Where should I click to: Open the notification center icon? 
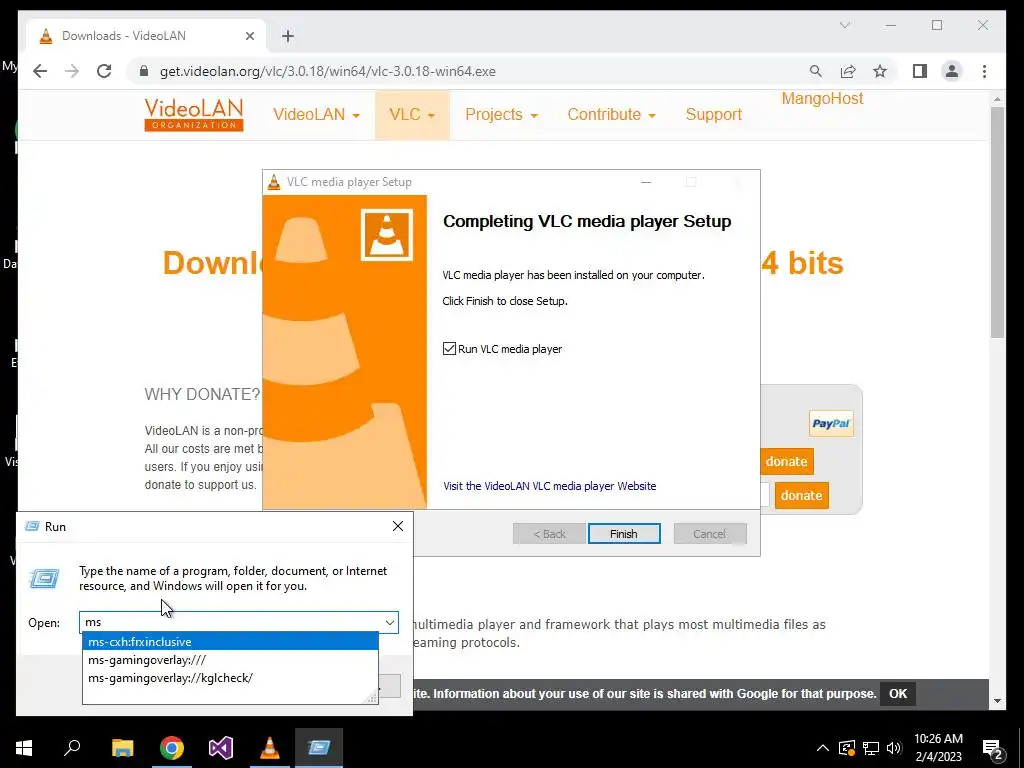click(x=993, y=749)
